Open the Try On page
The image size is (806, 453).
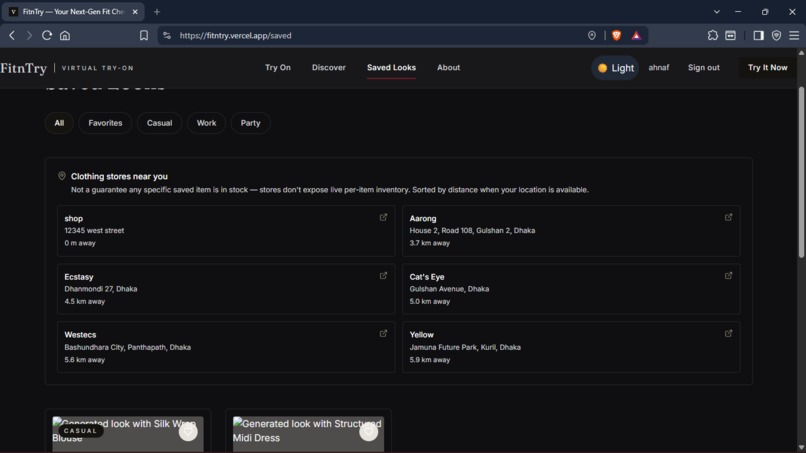point(278,68)
